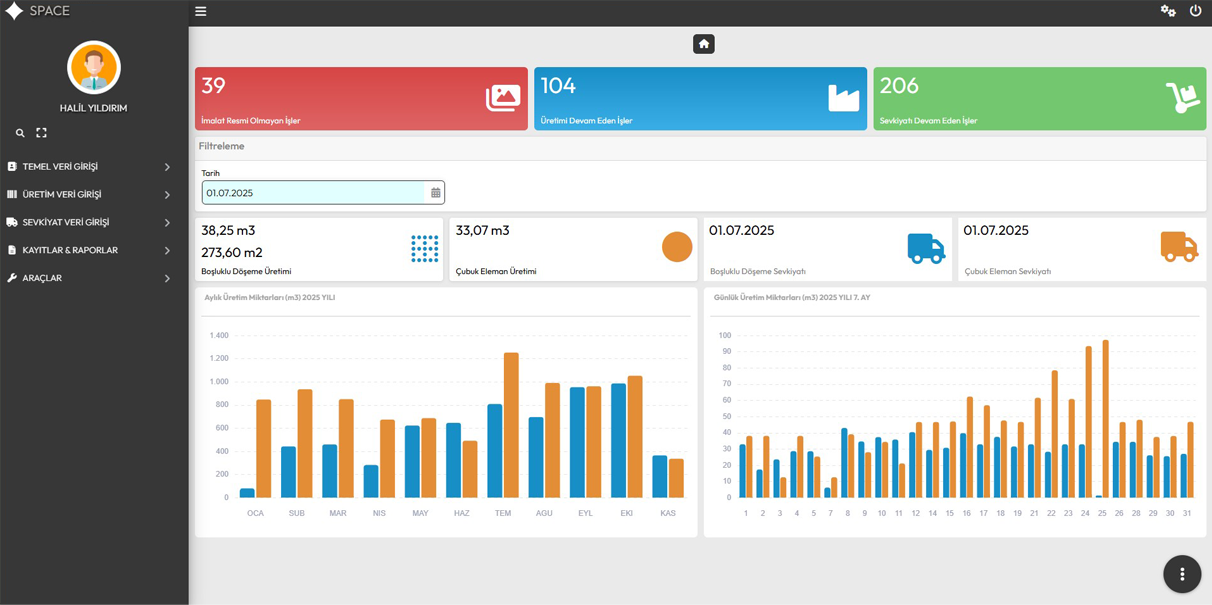Expand the Sevkiyat Veri Girişi menu
Viewport: 1212px width, 605px height.
(x=90, y=223)
